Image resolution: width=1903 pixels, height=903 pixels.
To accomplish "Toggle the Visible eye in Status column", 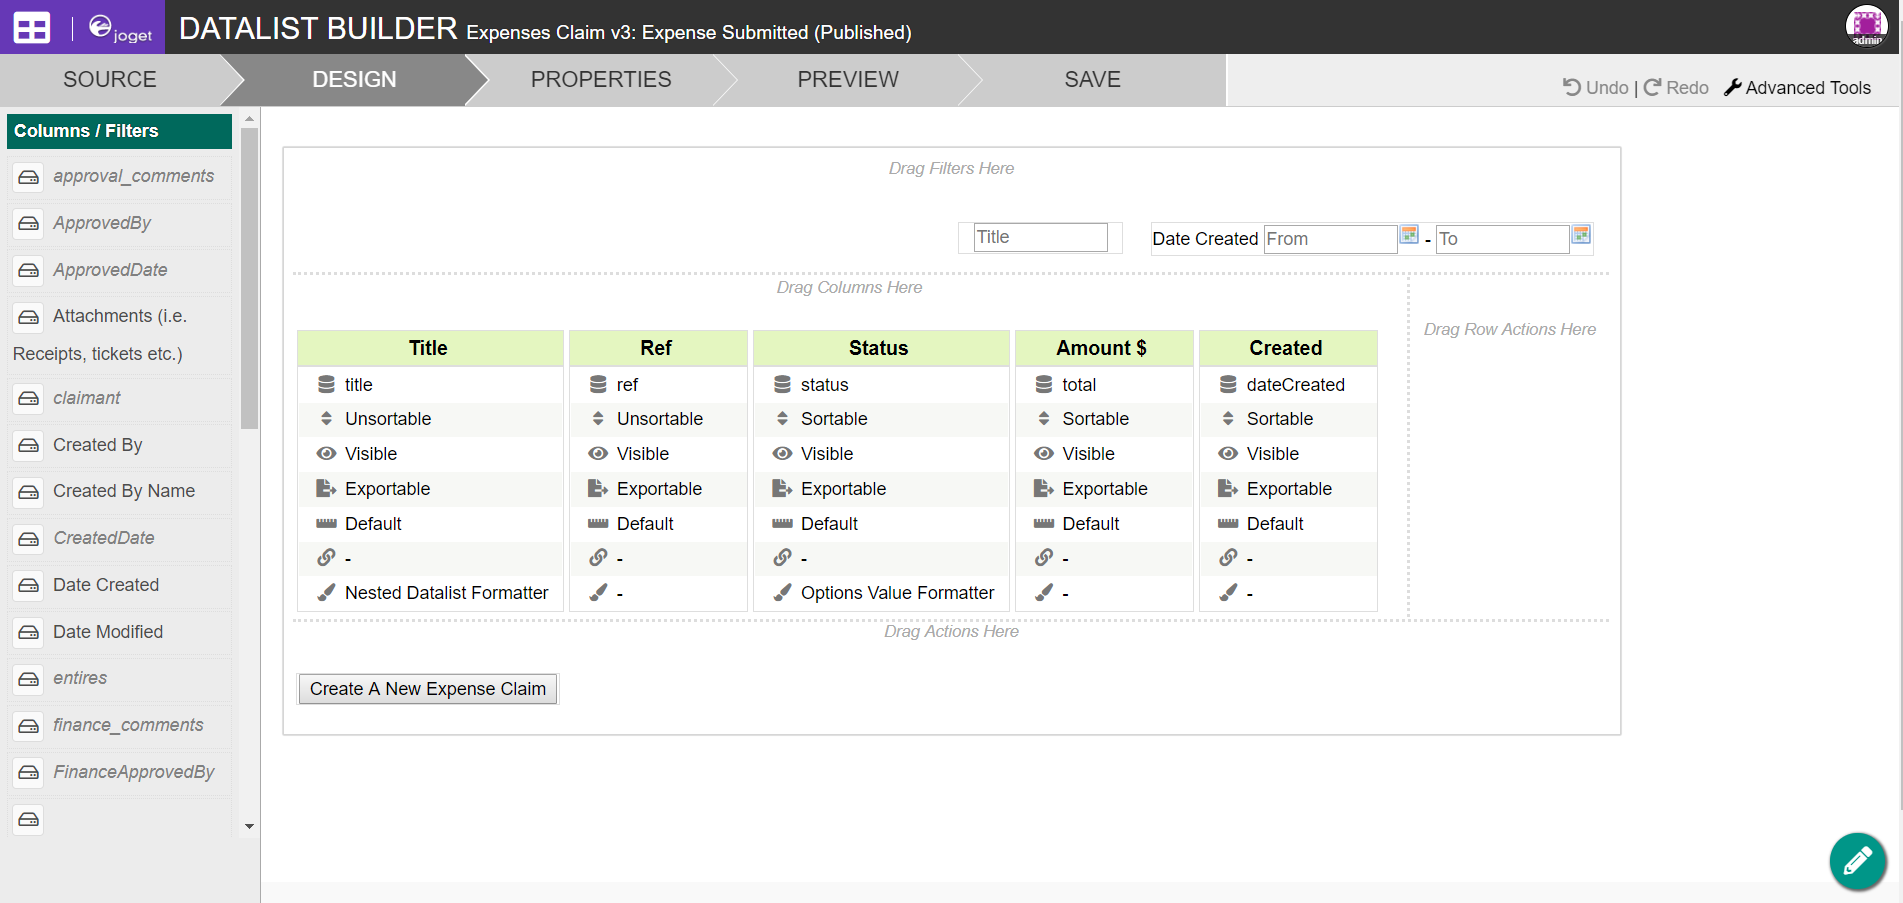I will (x=782, y=454).
